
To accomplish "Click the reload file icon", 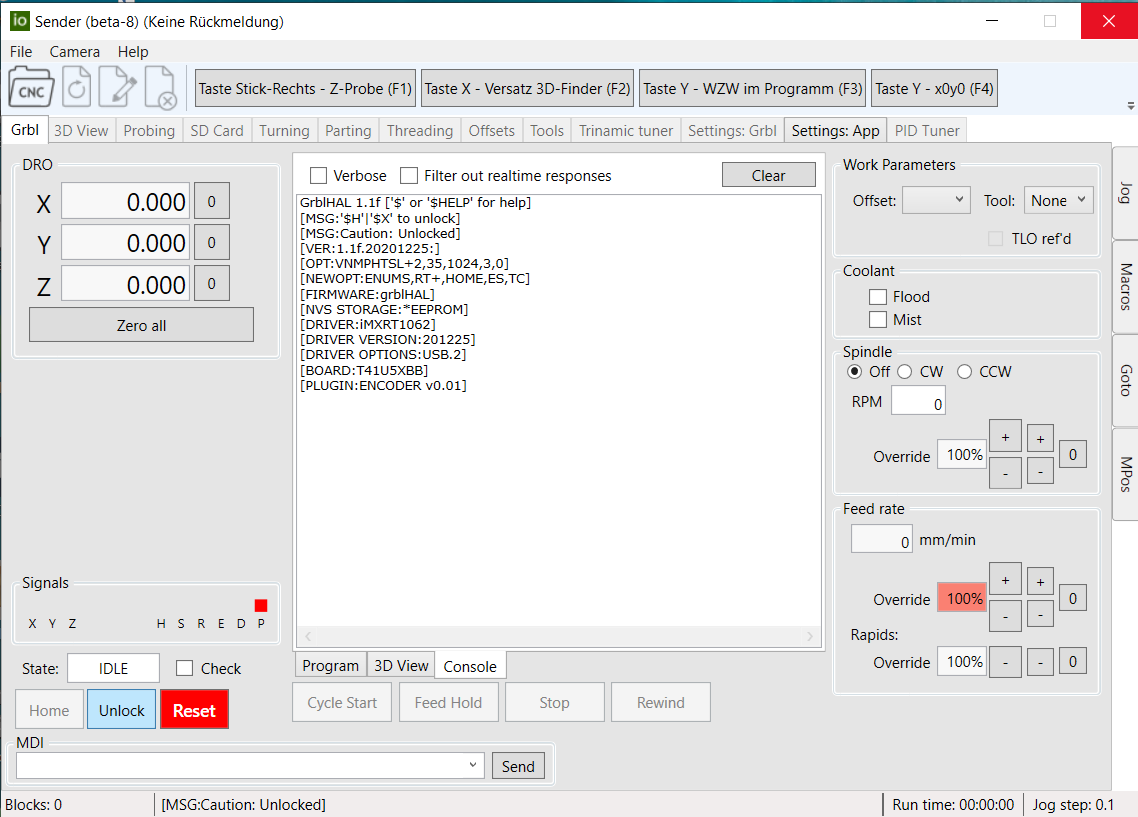I will click(77, 88).
